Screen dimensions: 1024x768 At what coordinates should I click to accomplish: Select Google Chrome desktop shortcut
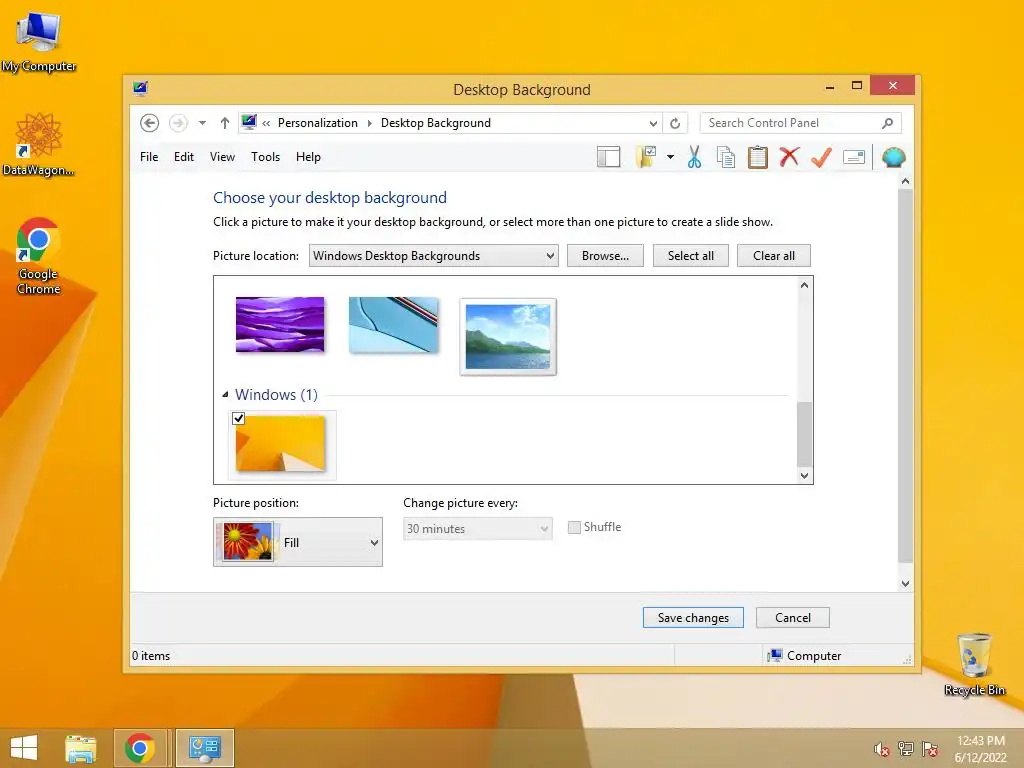point(38,257)
